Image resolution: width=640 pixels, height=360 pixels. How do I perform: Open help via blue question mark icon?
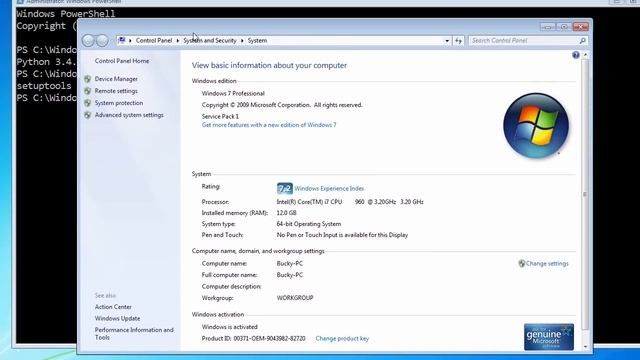pyautogui.click(x=576, y=55)
